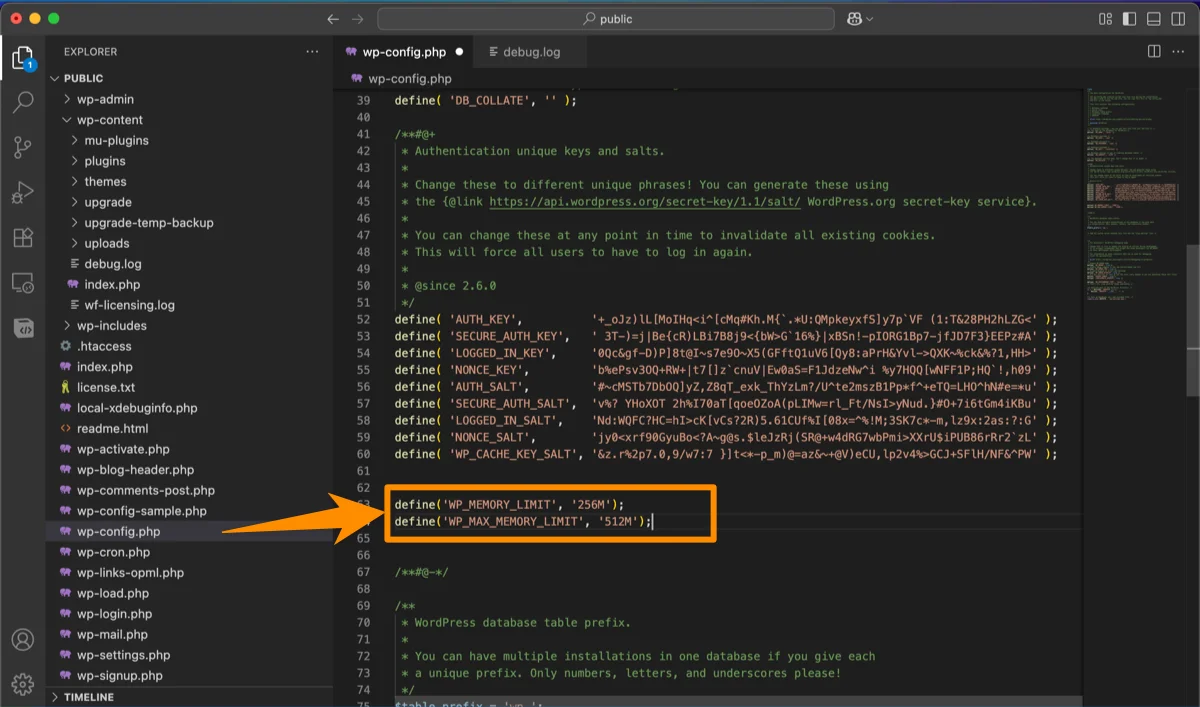Open the Remote Explorer icon
The width and height of the screenshot is (1200, 707).
22,283
